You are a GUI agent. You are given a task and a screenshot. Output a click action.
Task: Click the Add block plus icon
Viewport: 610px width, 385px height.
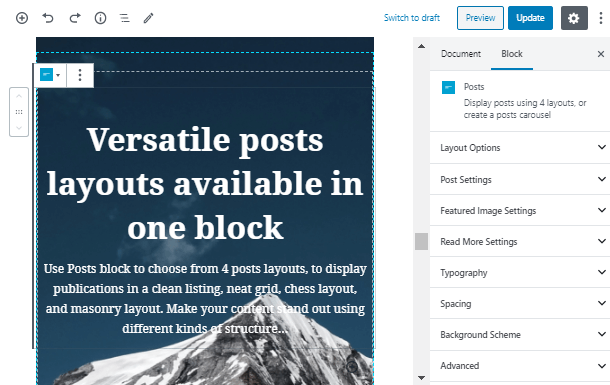(22, 18)
